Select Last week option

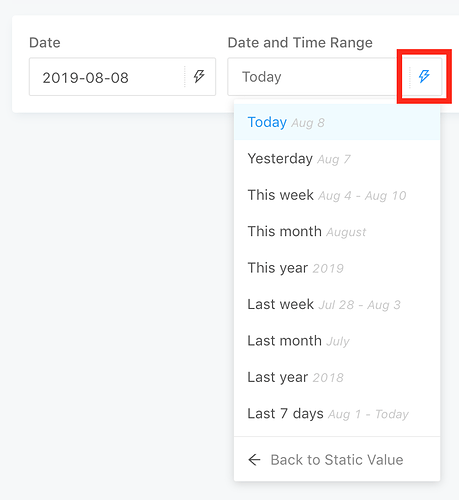[337, 304]
